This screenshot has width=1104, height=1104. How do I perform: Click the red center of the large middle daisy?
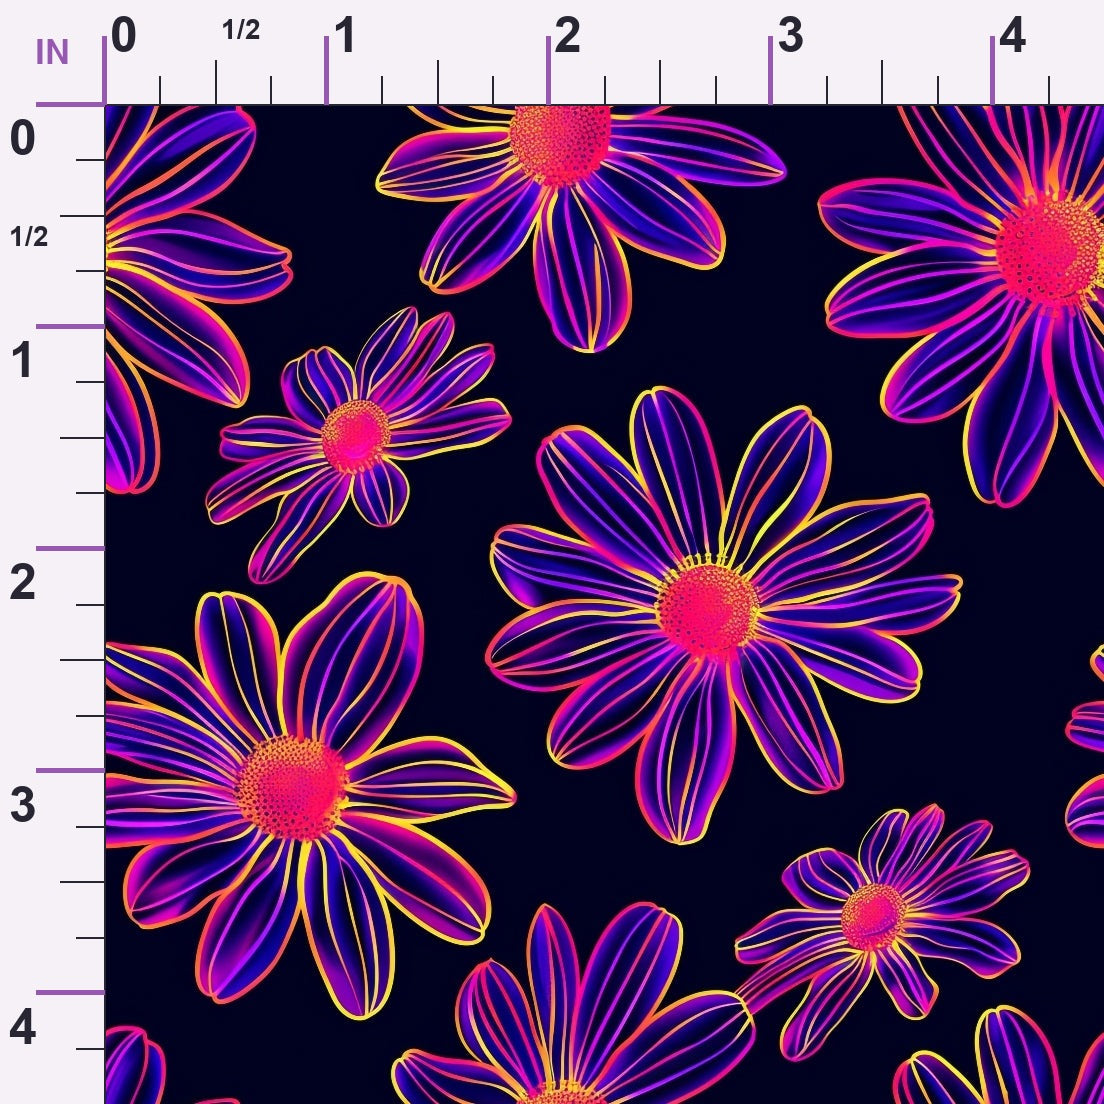[x=708, y=610]
